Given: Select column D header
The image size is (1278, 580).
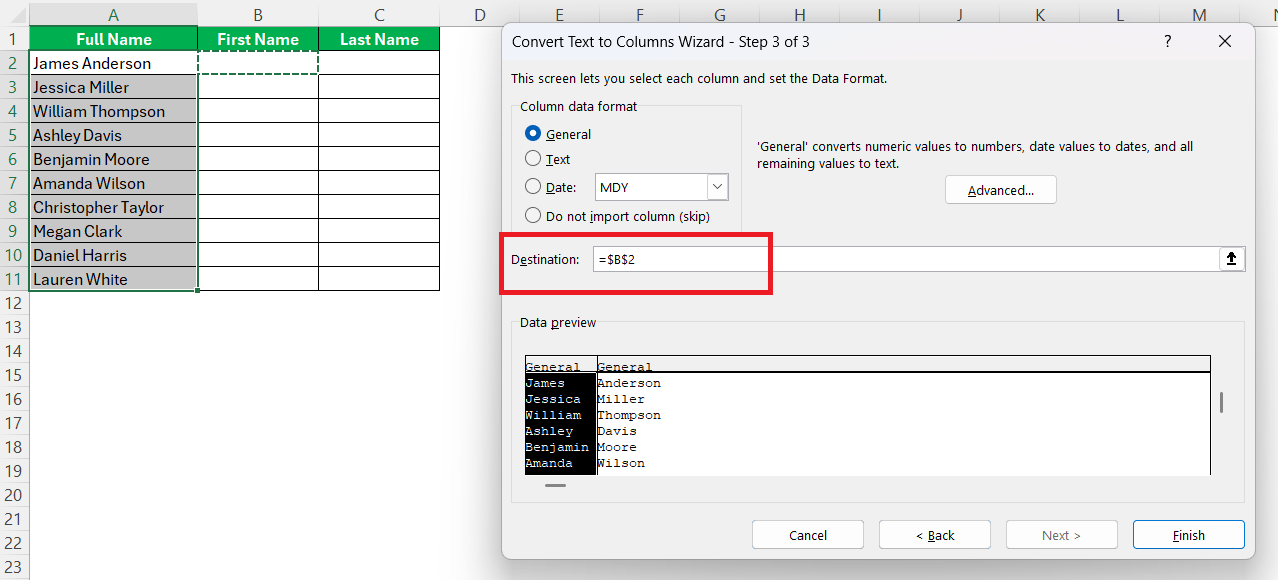Looking at the screenshot, I should 479,14.
